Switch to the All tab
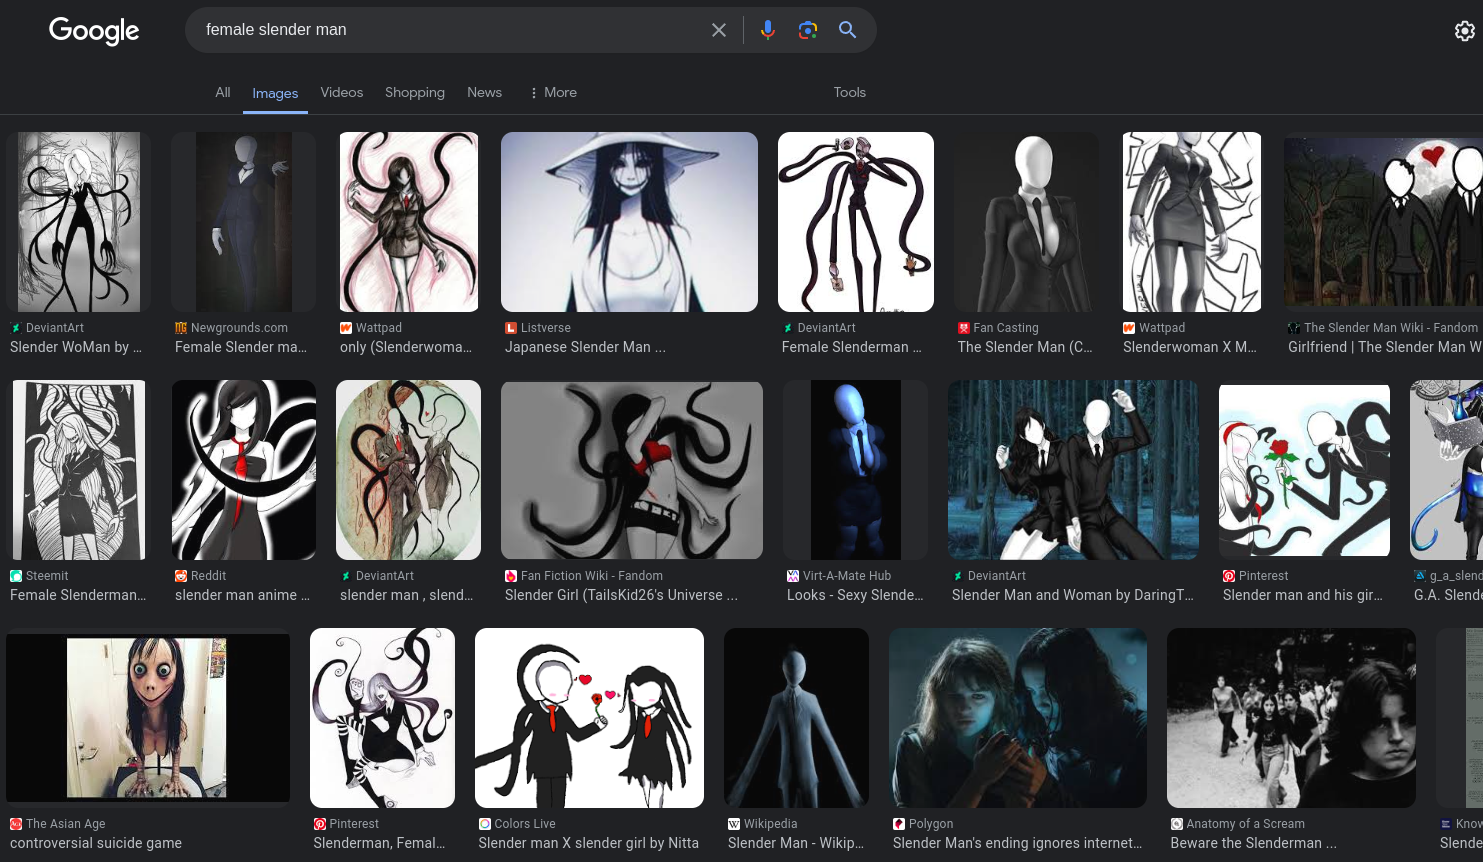Image resolution: width=1483 pixels, height=862 pixels. (223, 92)
